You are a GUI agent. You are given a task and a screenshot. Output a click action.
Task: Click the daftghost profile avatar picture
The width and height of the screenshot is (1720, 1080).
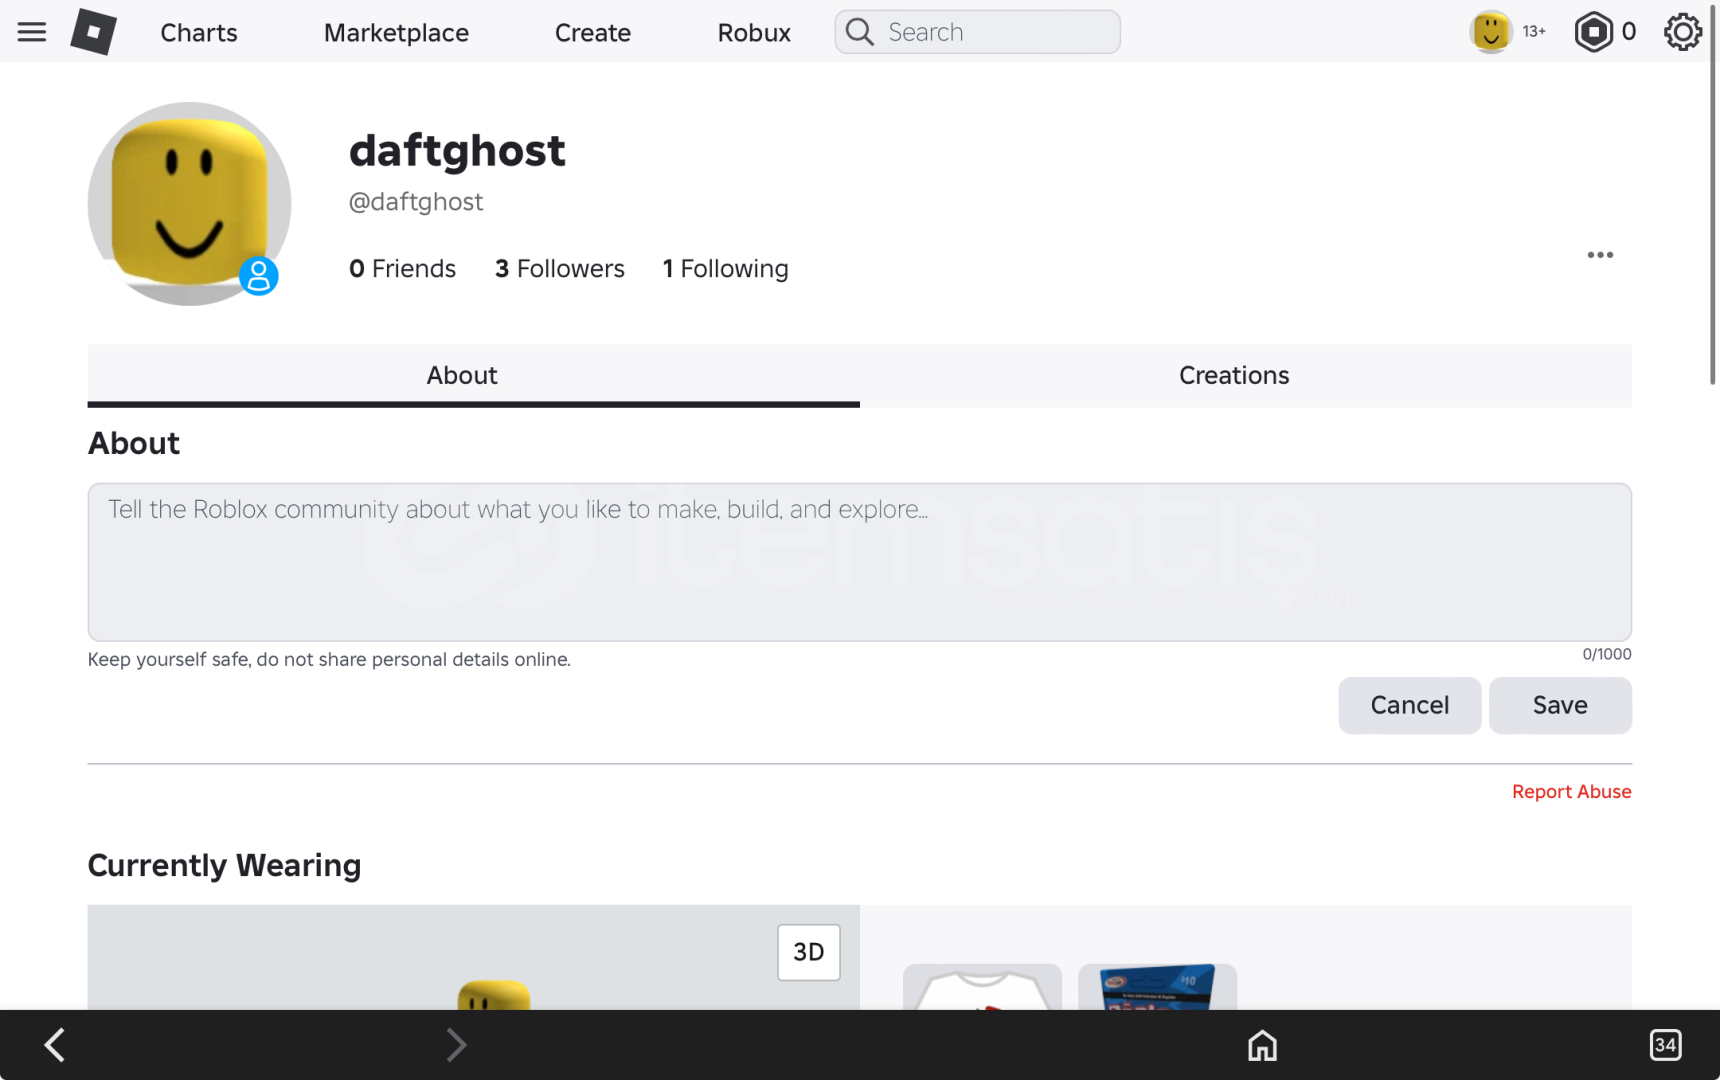[189, 204]
